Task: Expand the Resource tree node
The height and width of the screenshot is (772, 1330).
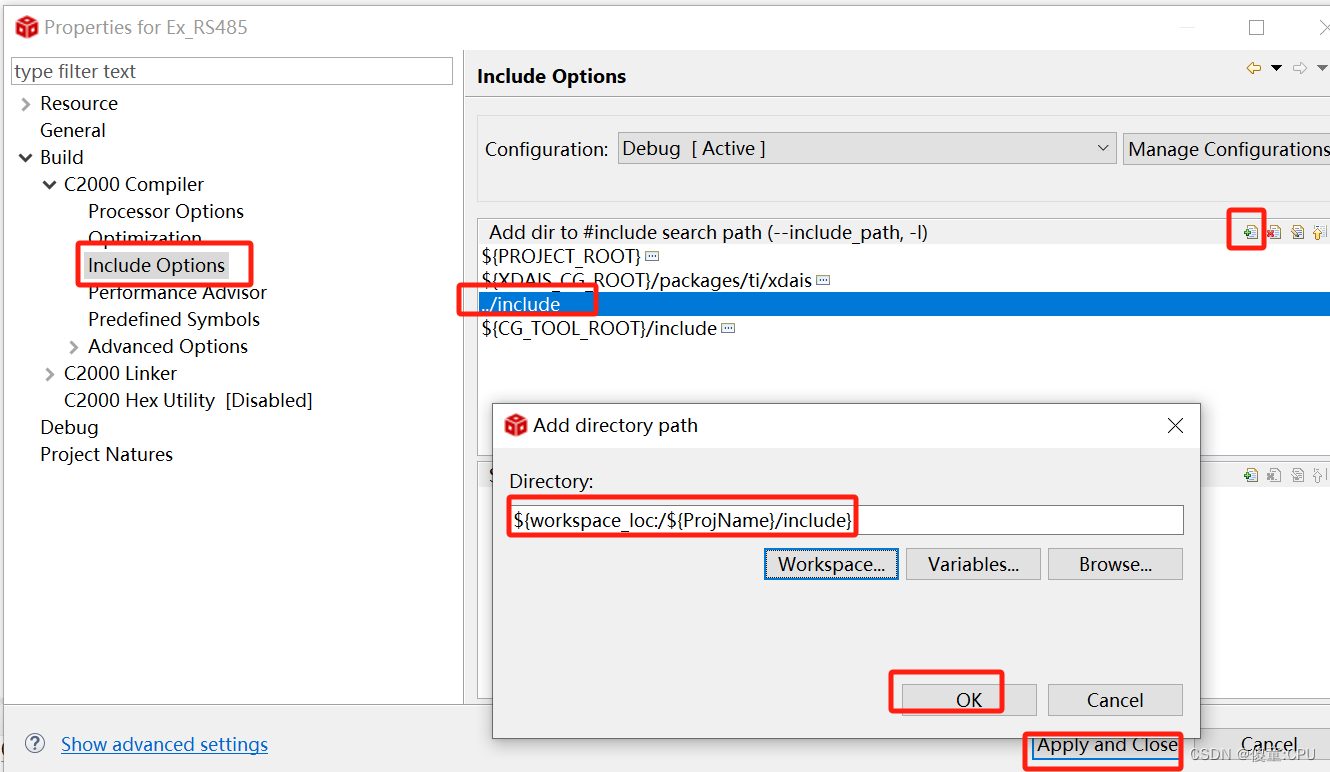Action: point(25,104)
